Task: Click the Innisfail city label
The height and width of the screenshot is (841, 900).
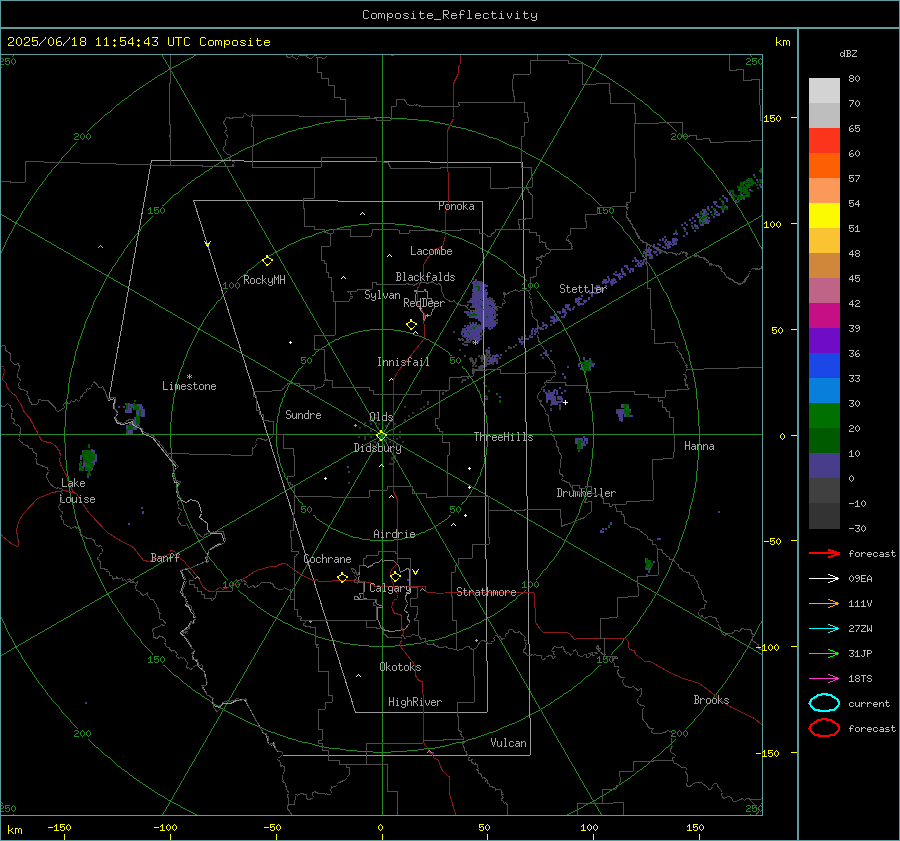Action: [403, 362]
